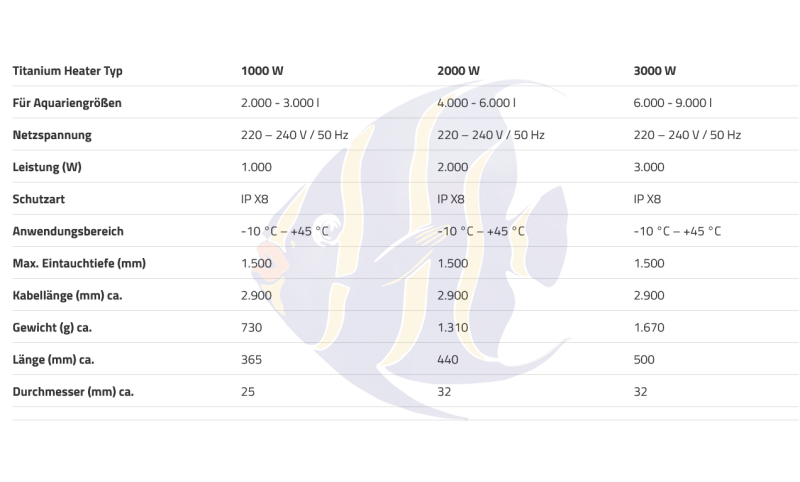Screen dimensions: 800x482
Task: Select the Anwendungsbereich row label
Action: pos(68,232)
